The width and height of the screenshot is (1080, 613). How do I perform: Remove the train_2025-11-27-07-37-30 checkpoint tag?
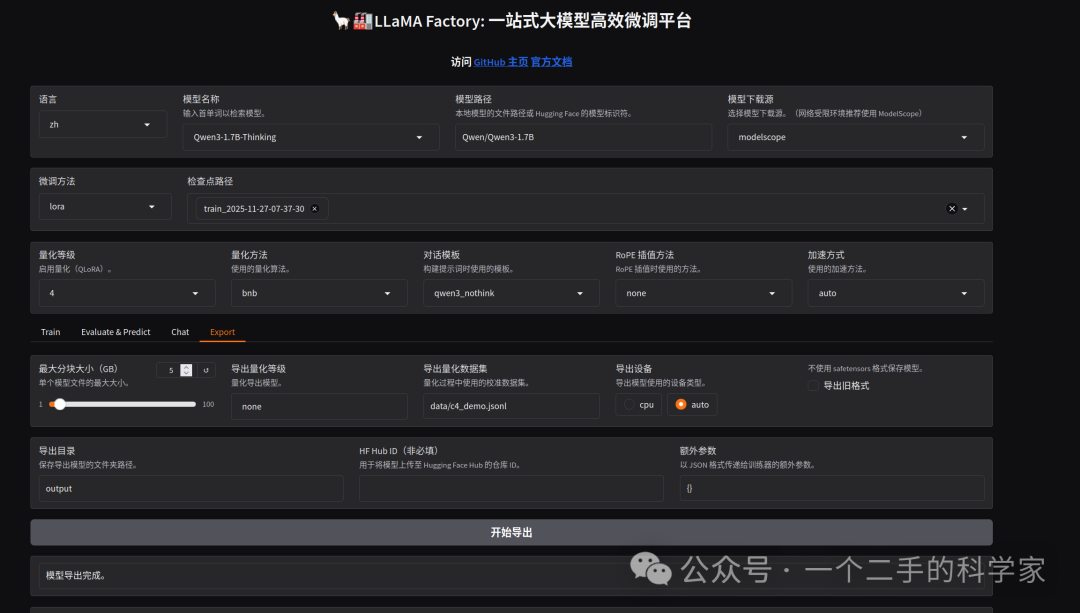coord(315,209)
